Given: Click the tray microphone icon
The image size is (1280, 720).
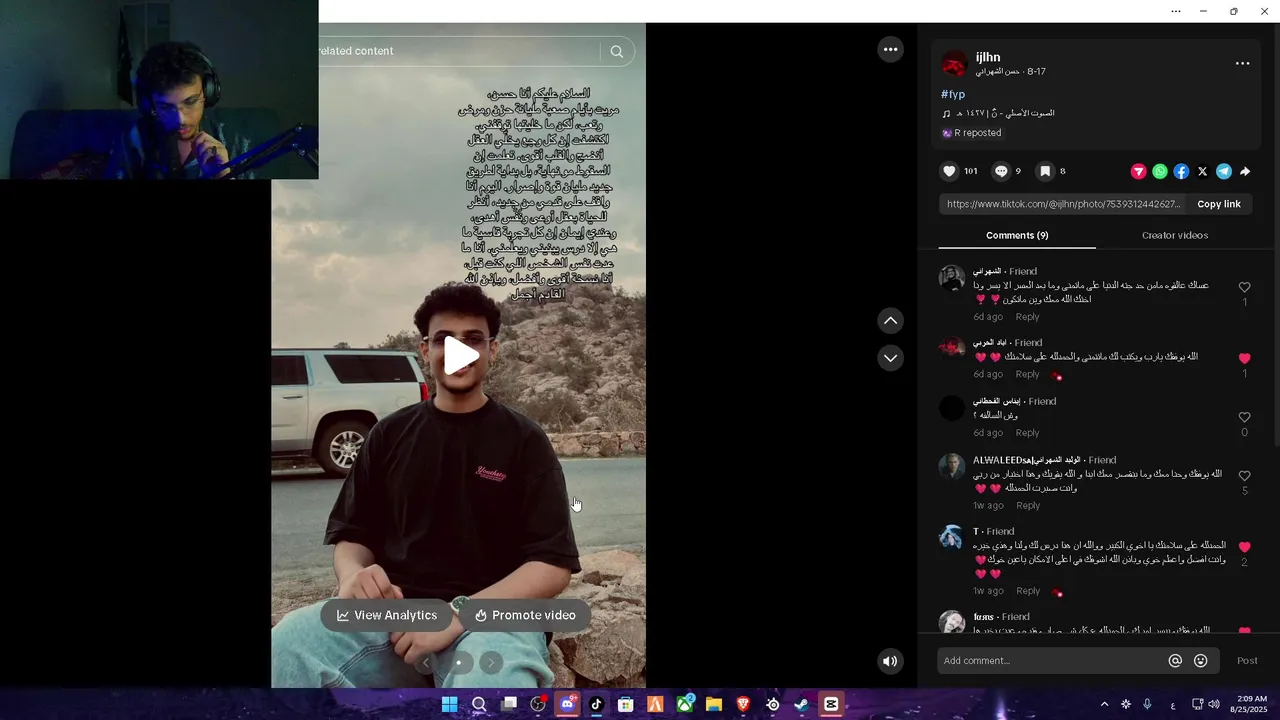Looking at the screenshot, I should [x=1147, y=704].
